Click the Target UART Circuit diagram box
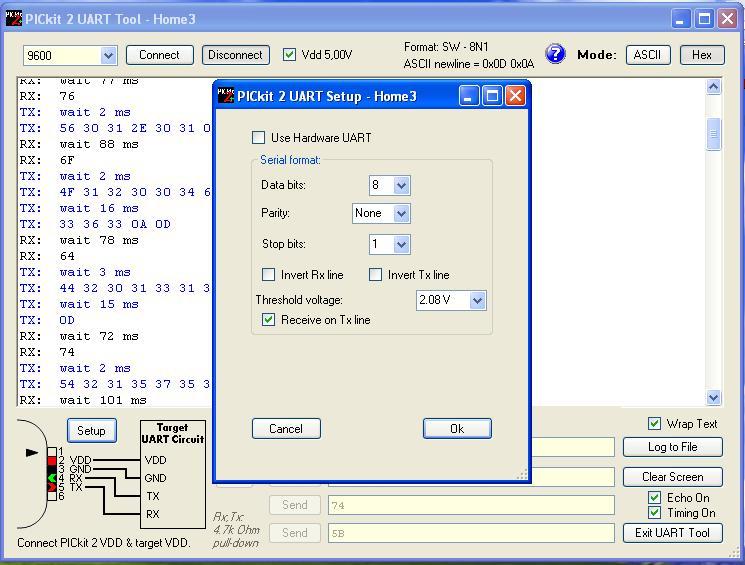Screen dimensions: 745x565 coord(173,474)
